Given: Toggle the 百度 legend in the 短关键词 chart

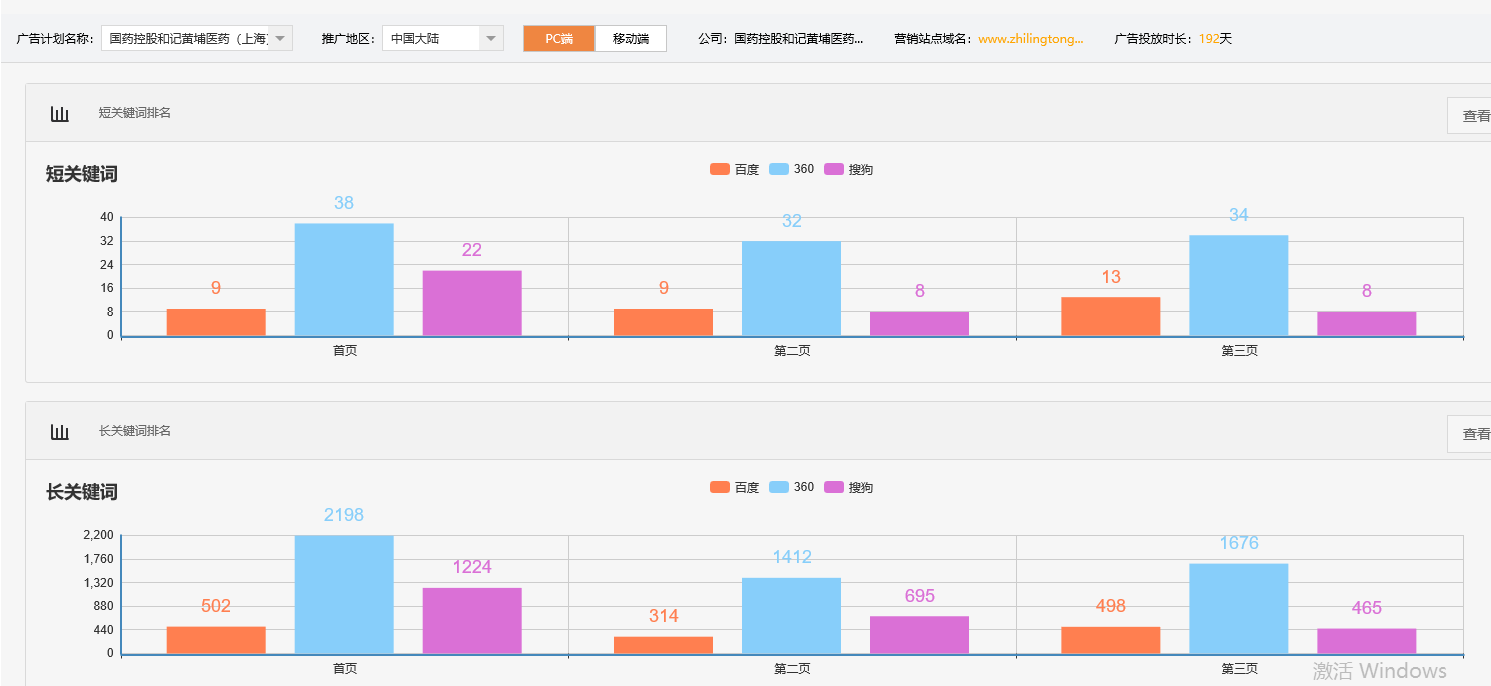Looking at the screenshot, I should pyautogui.click(x=734, y=169).
